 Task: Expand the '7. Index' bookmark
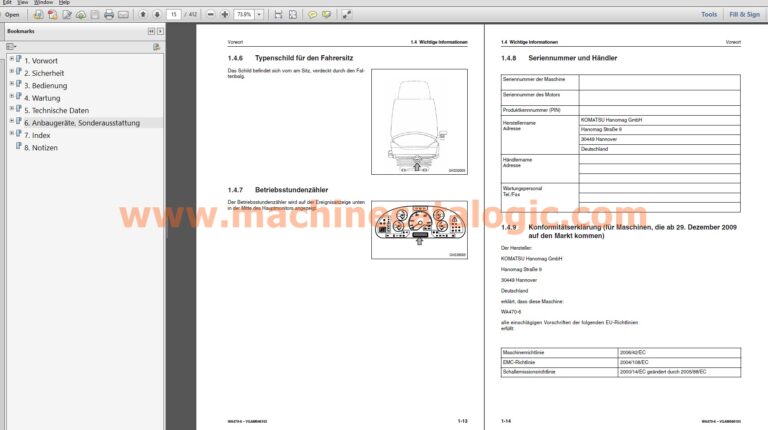coord(11,133)
